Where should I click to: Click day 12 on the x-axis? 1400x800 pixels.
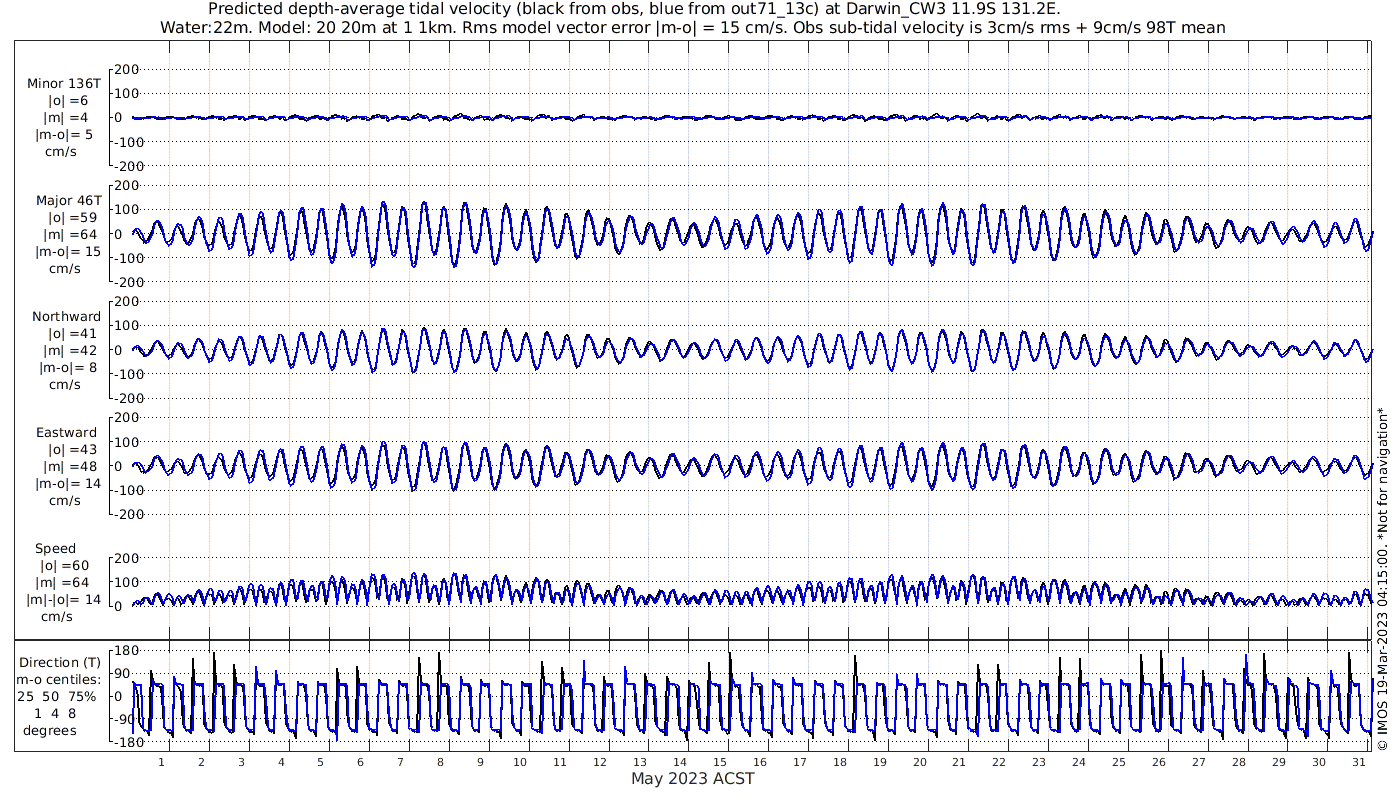click(x=600, y=762)
